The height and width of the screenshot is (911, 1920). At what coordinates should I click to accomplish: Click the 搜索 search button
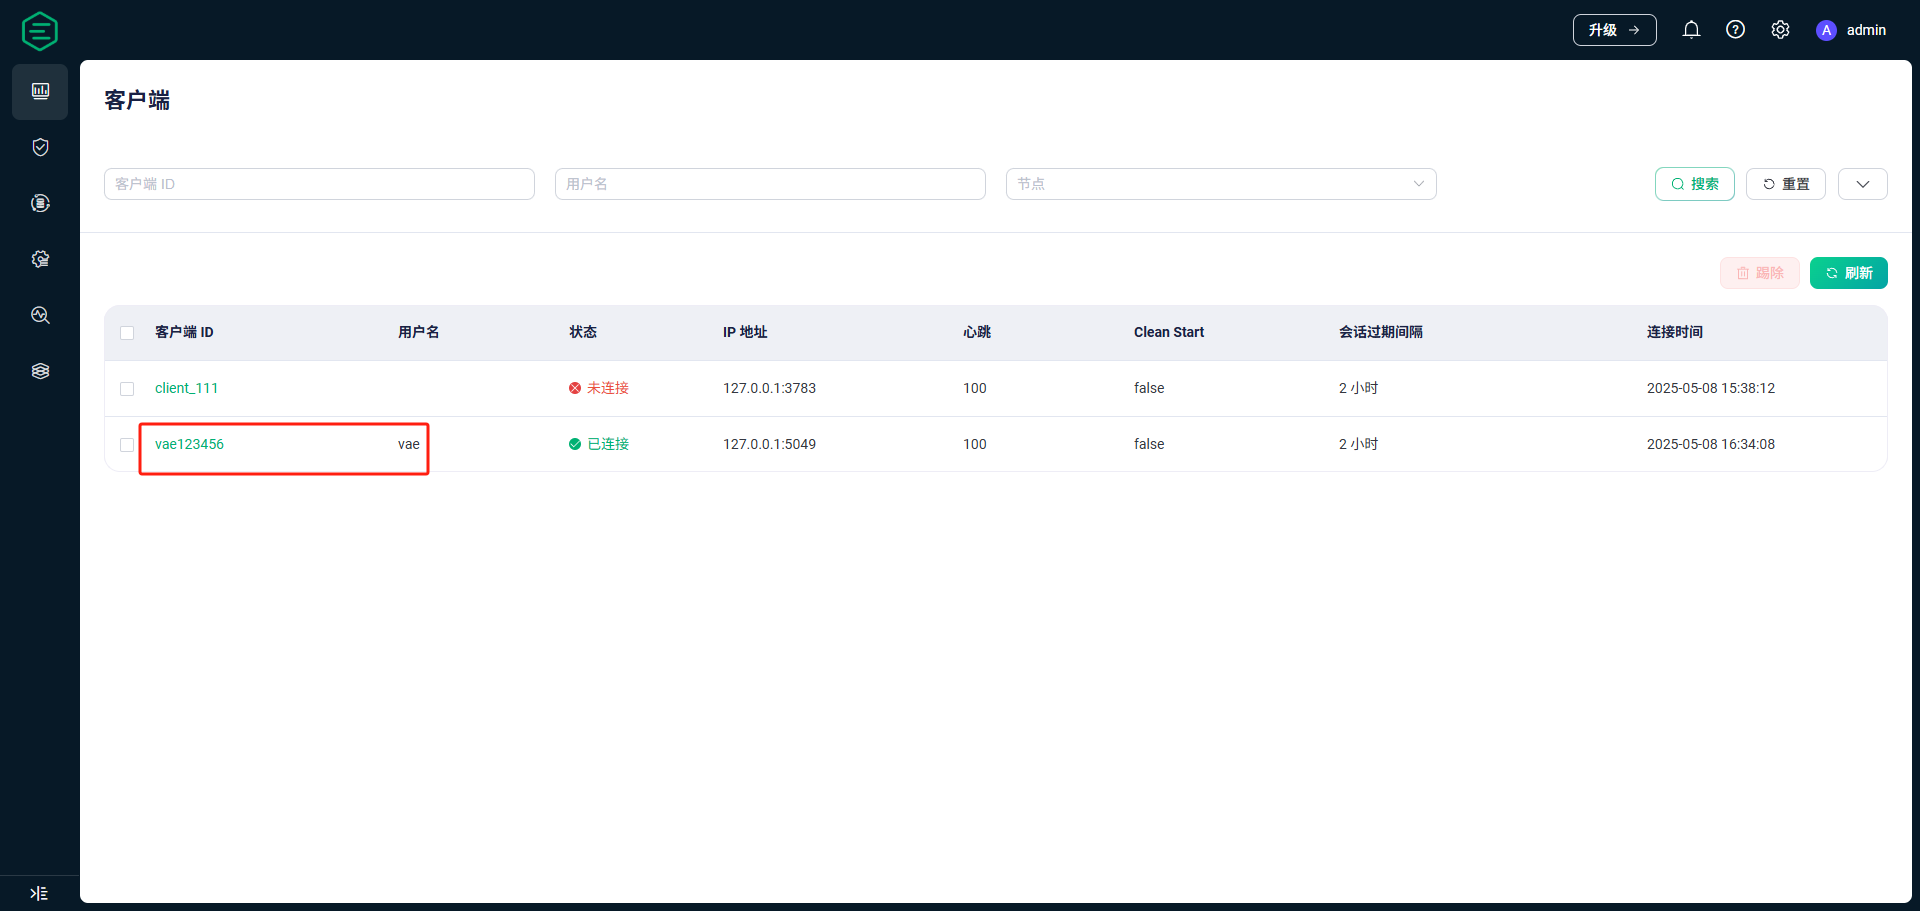click(x=1694, y=184)
